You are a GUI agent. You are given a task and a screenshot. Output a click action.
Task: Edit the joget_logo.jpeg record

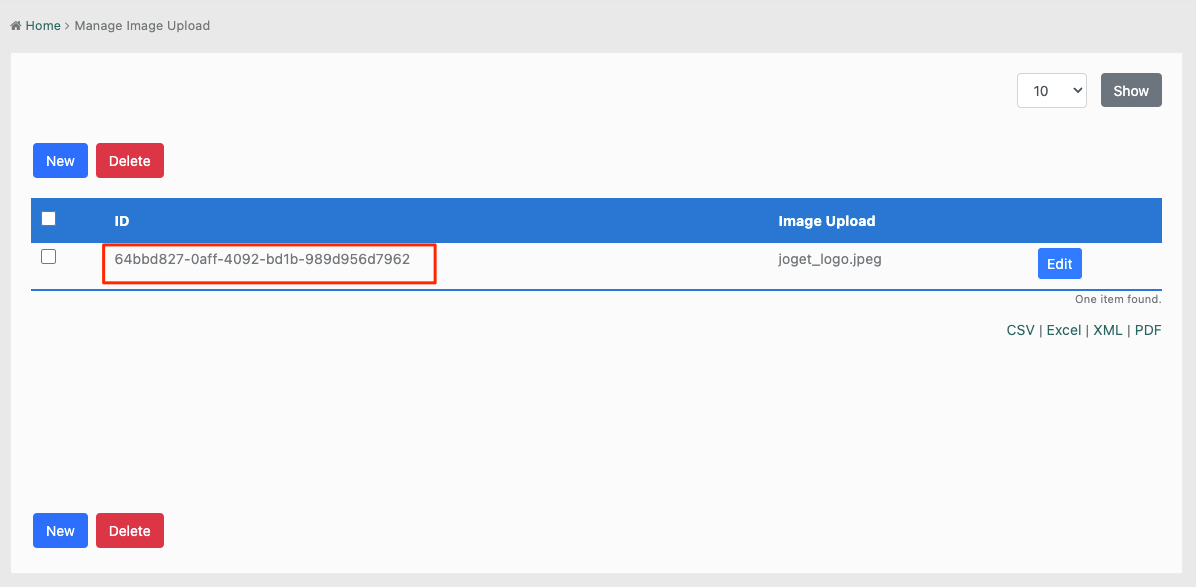[1059, 264]
